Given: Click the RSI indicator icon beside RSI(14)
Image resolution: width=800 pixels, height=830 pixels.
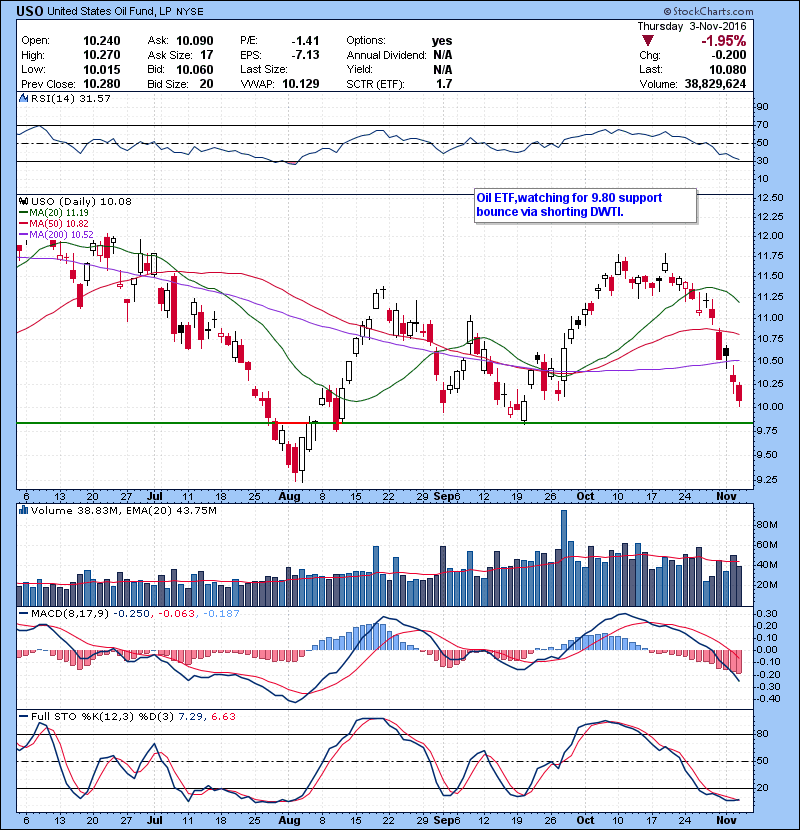Looking at the screenshot, I should point(23,98).
